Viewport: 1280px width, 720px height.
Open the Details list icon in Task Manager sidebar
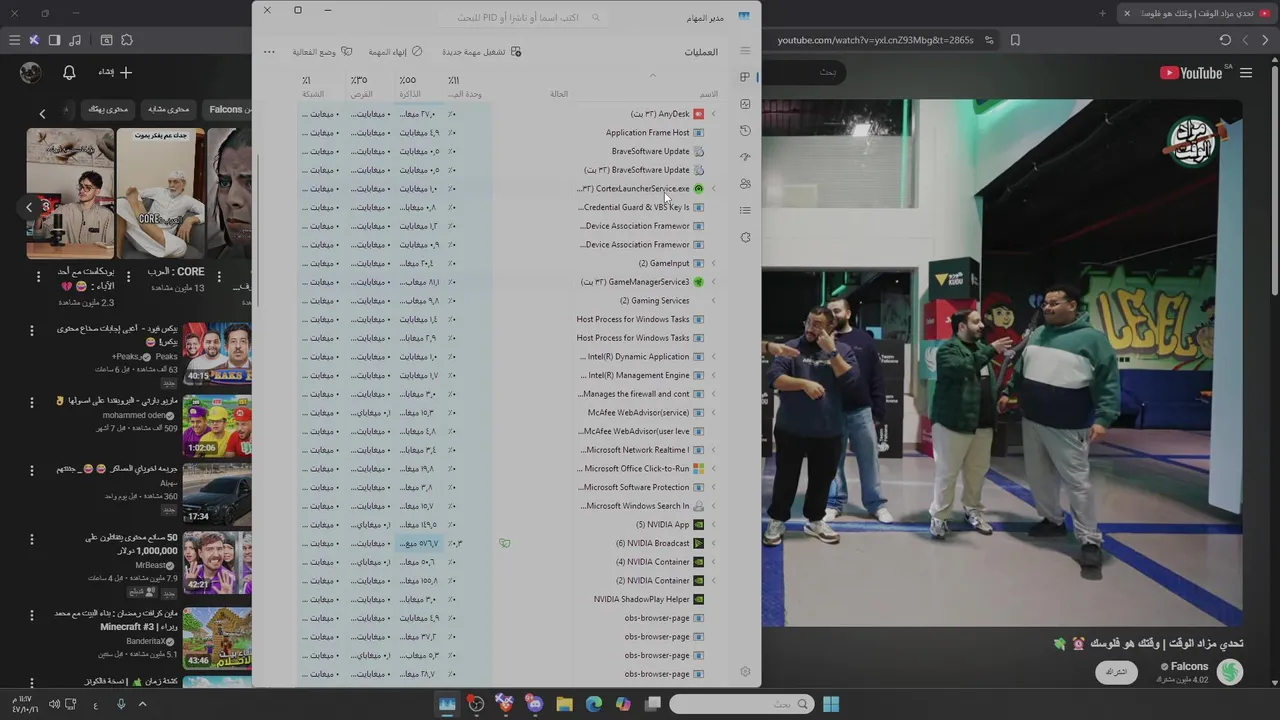[x=745, y=210]
